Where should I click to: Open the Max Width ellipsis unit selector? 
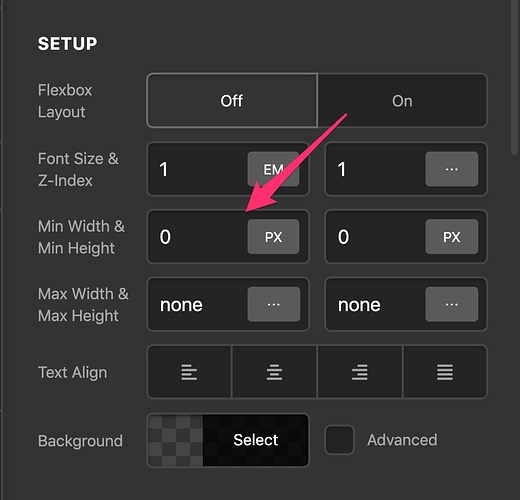[274, 304]
